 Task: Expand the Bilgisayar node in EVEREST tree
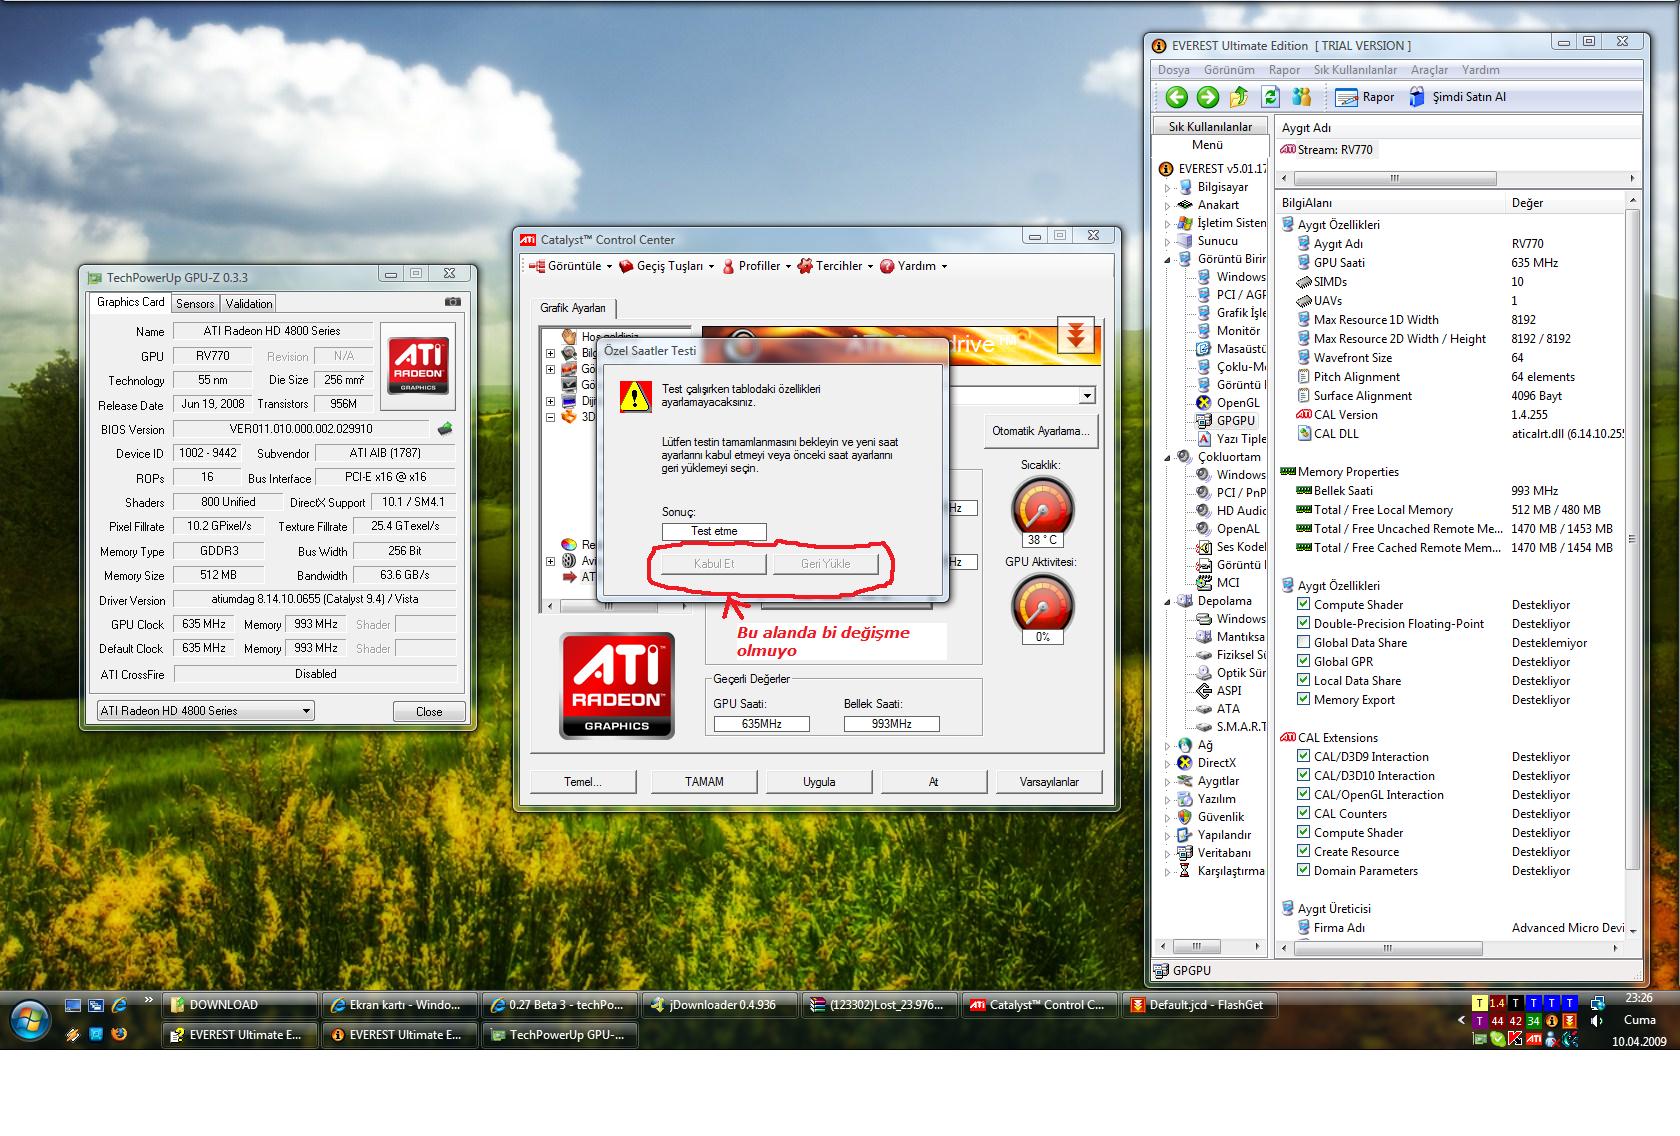pyautogui.click(x=1167, y=188)
